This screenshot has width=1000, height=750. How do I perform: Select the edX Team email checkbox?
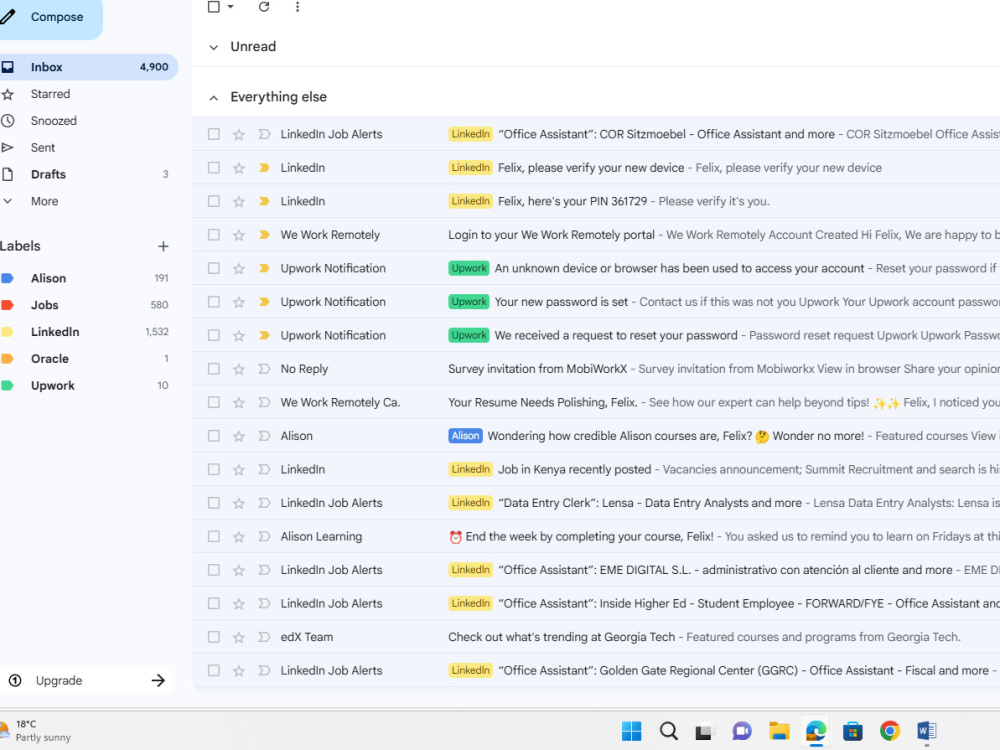214,637
